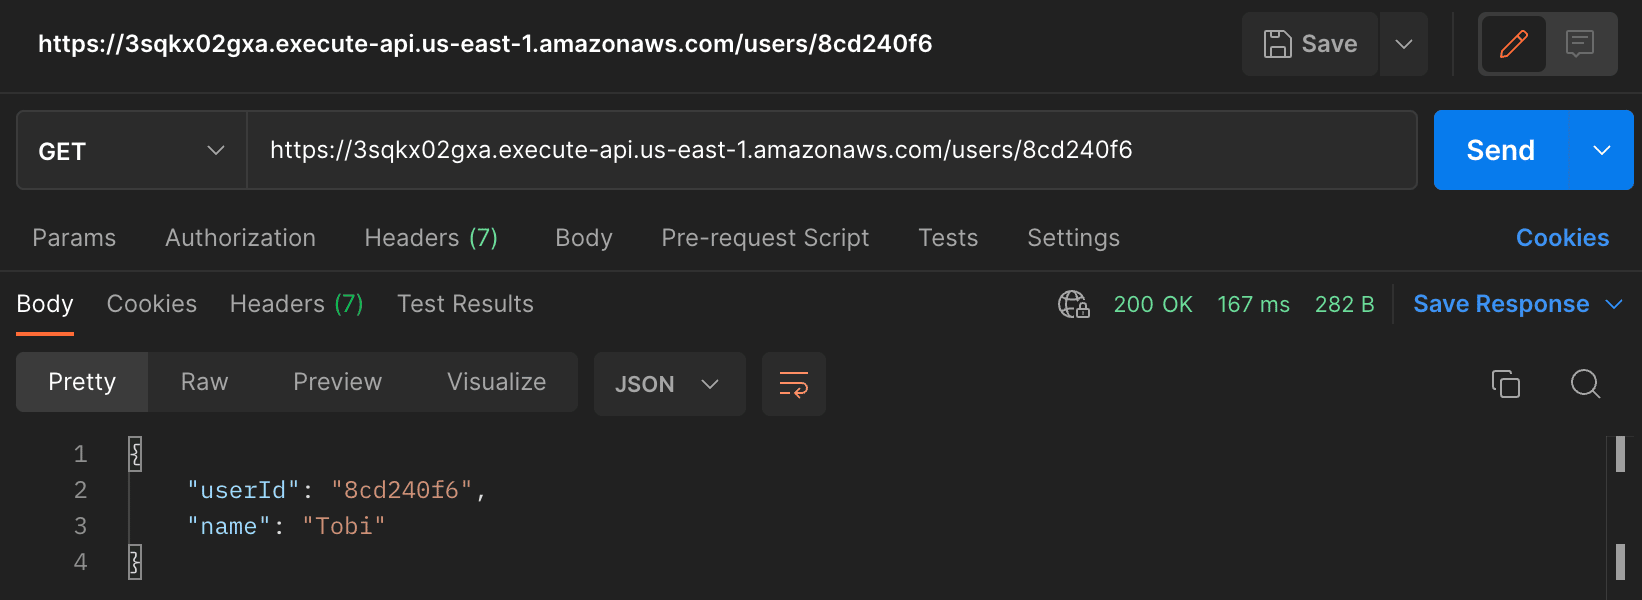Select the Raw view toggle
Viewport: 1642px width, 600px height.
click(x=205, y=382)
